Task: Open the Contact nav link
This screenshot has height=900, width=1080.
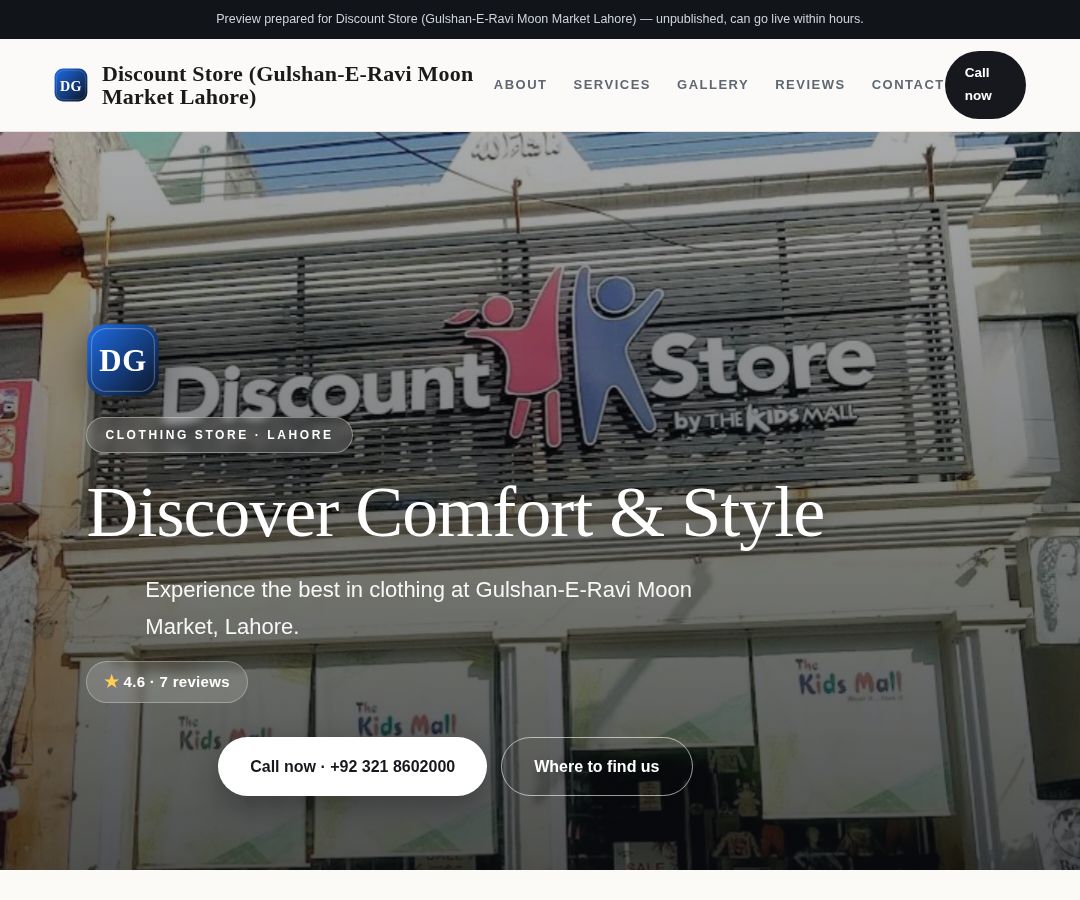Action: [x=908, y=85]
